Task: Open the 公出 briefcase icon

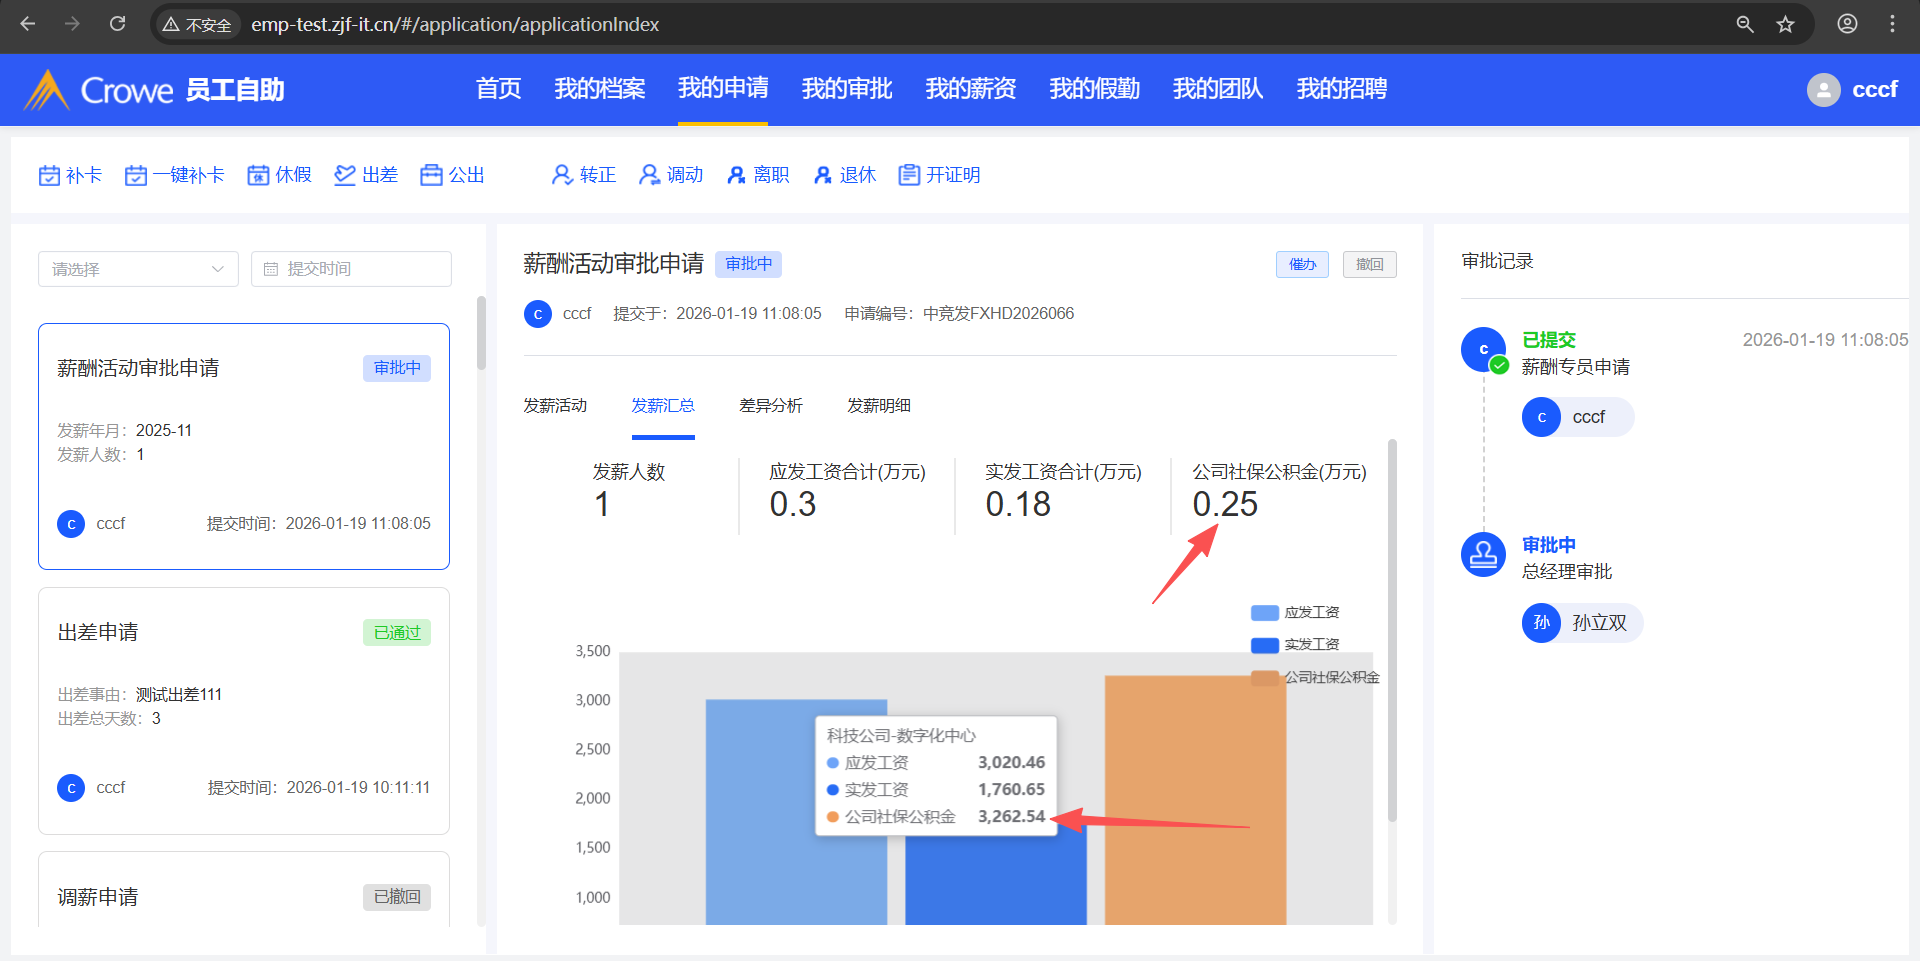Action: 431,176
